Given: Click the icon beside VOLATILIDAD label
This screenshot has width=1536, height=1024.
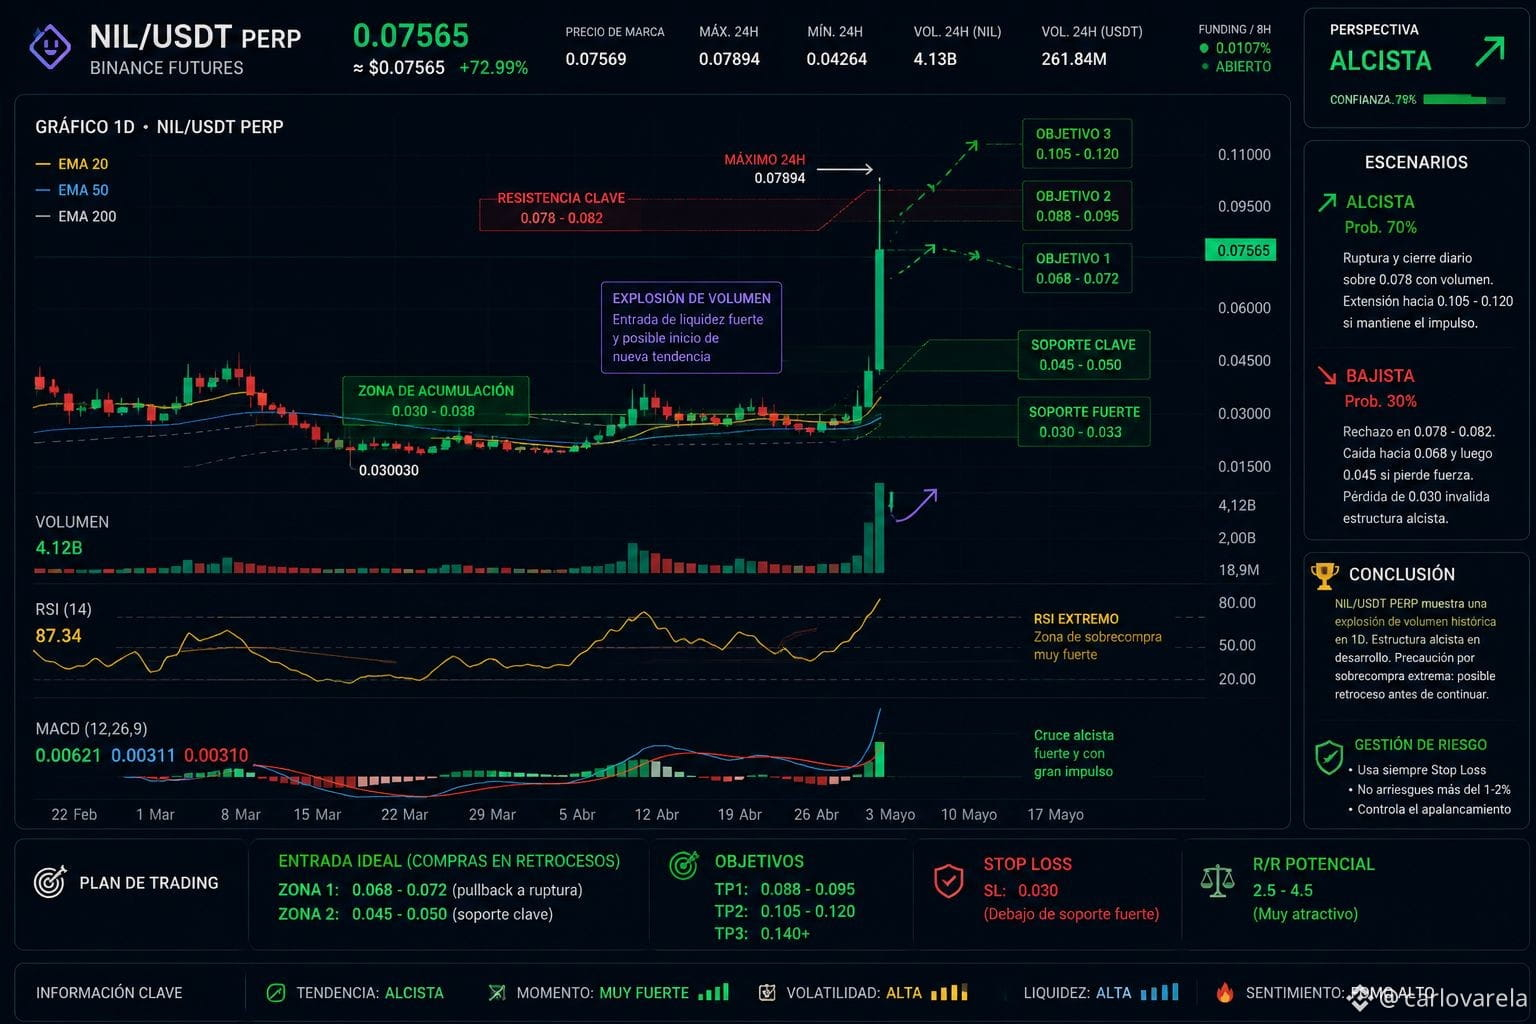Looking at the screenshot, I should point(767,993).
